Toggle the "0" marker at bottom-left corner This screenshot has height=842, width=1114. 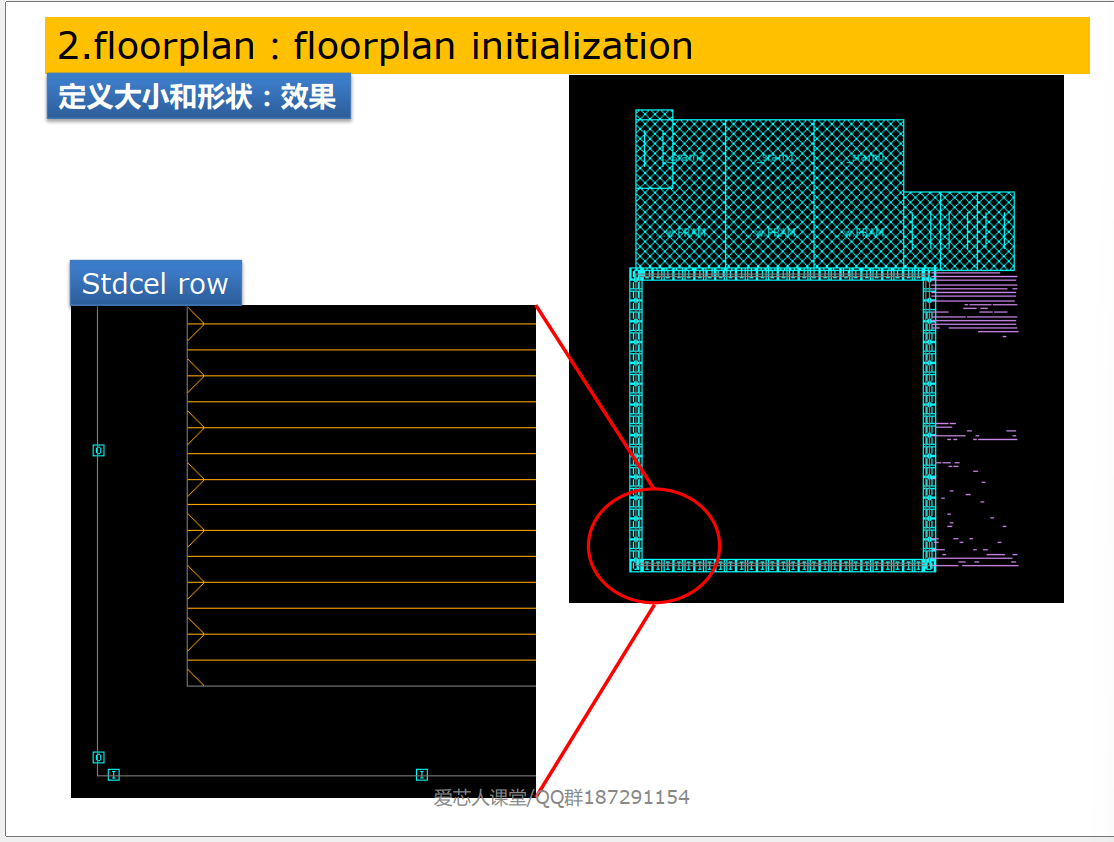point(97,757)
